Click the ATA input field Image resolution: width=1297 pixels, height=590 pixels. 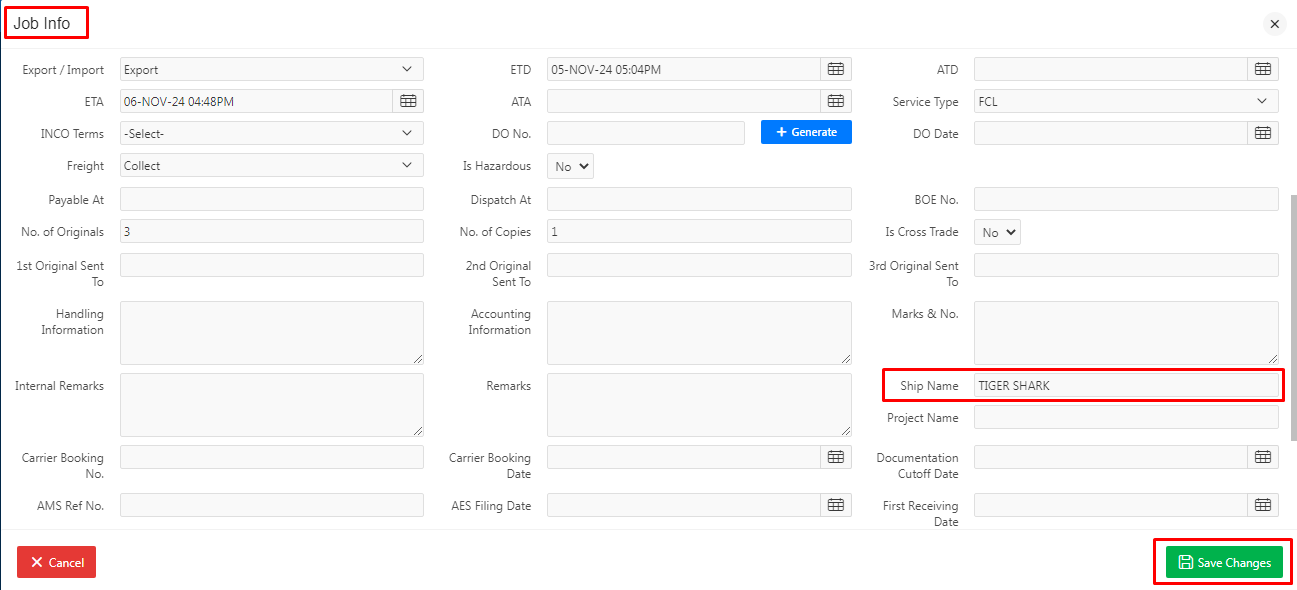coord(684,101)
